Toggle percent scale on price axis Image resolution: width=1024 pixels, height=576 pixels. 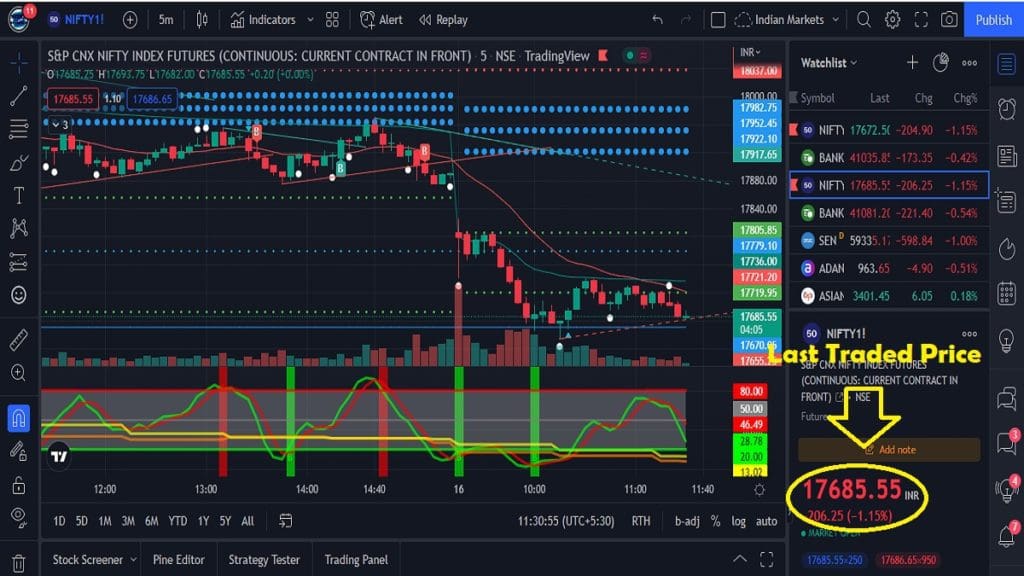click(716, 521)
